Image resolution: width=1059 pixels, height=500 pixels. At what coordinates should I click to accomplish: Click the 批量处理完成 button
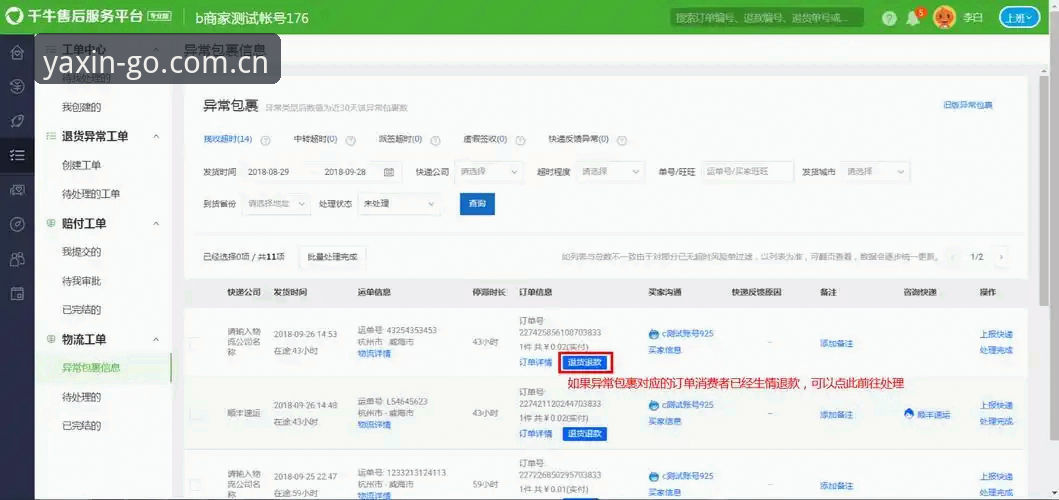click(332, 257)
